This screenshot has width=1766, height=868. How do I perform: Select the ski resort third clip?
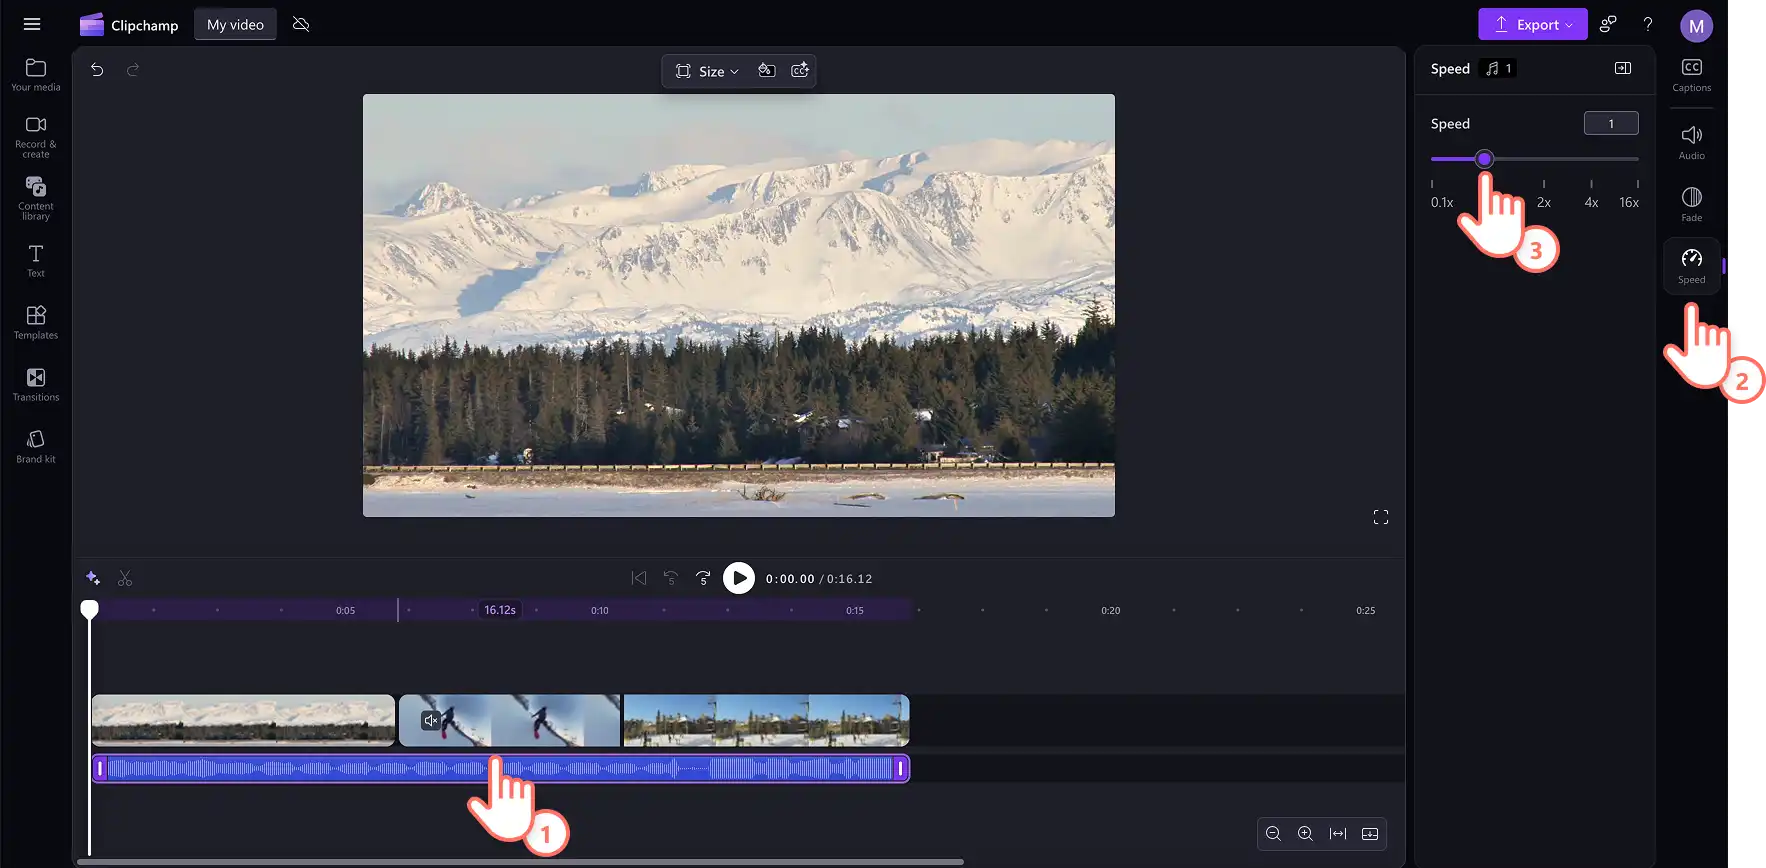pos(766,720)
